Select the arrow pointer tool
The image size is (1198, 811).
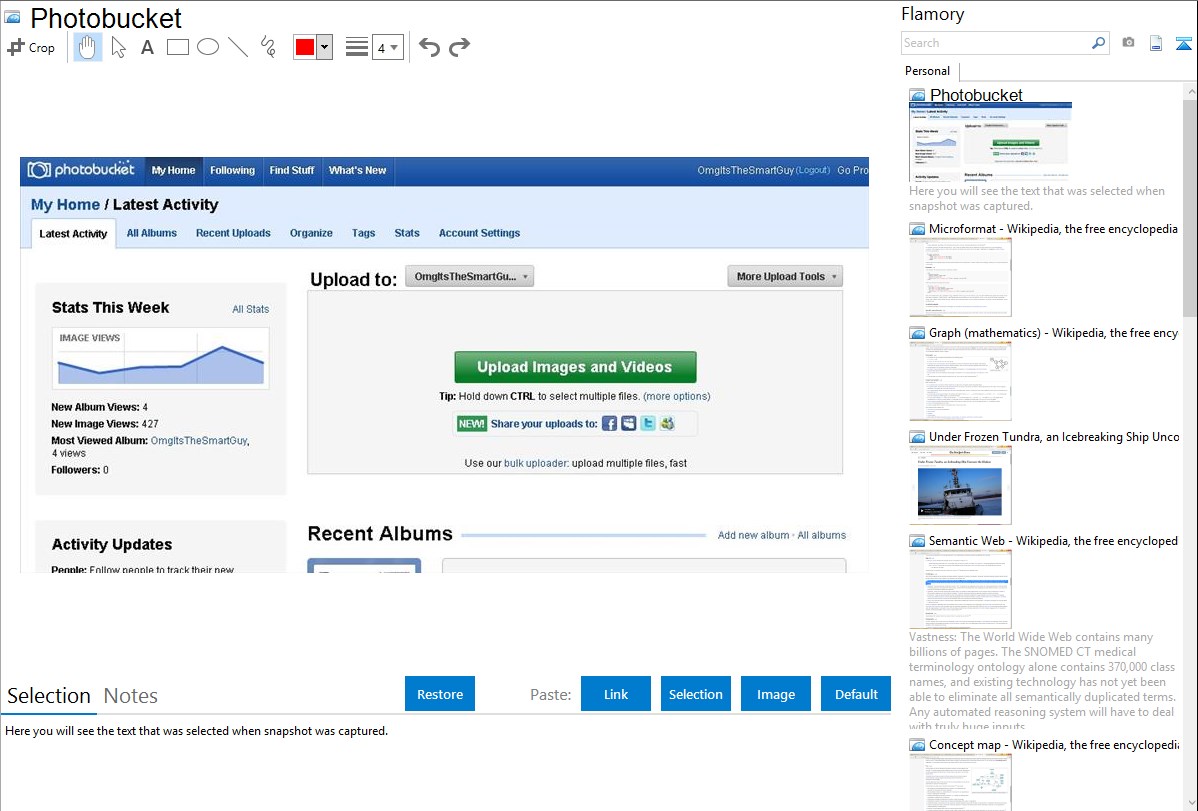118,47
